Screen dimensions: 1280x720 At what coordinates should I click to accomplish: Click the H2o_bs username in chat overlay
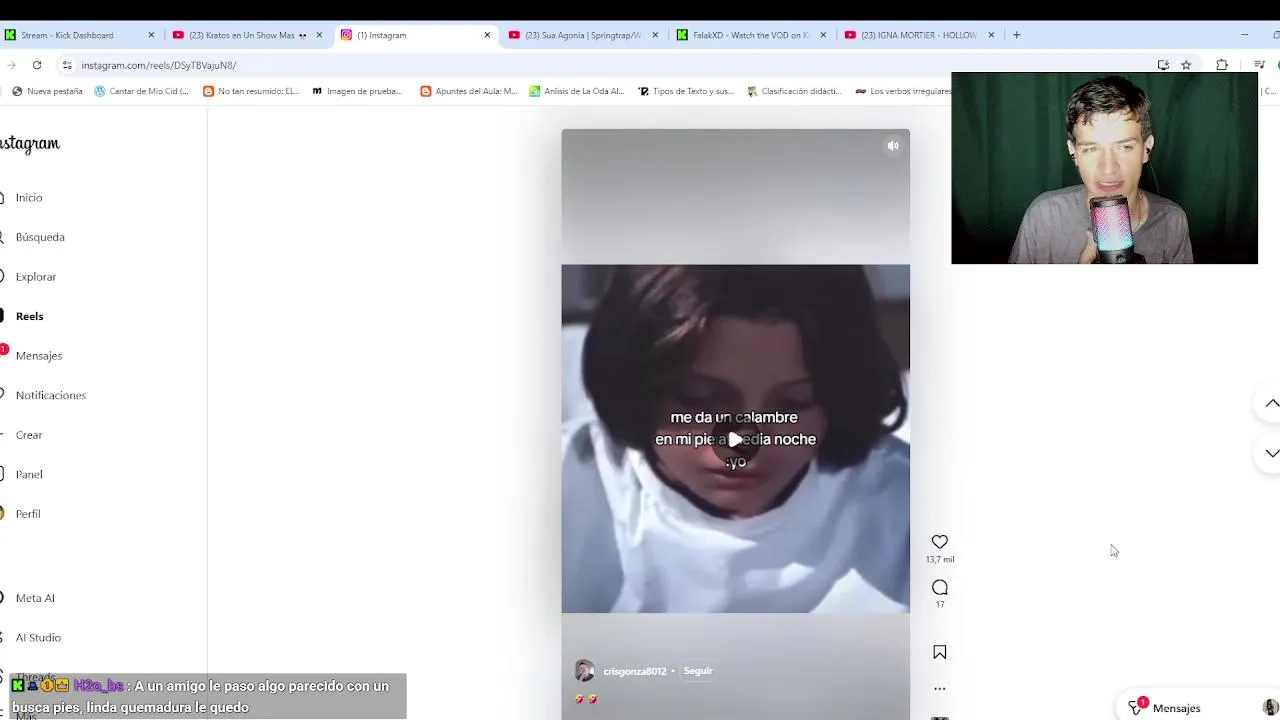[x=98, y=686]
